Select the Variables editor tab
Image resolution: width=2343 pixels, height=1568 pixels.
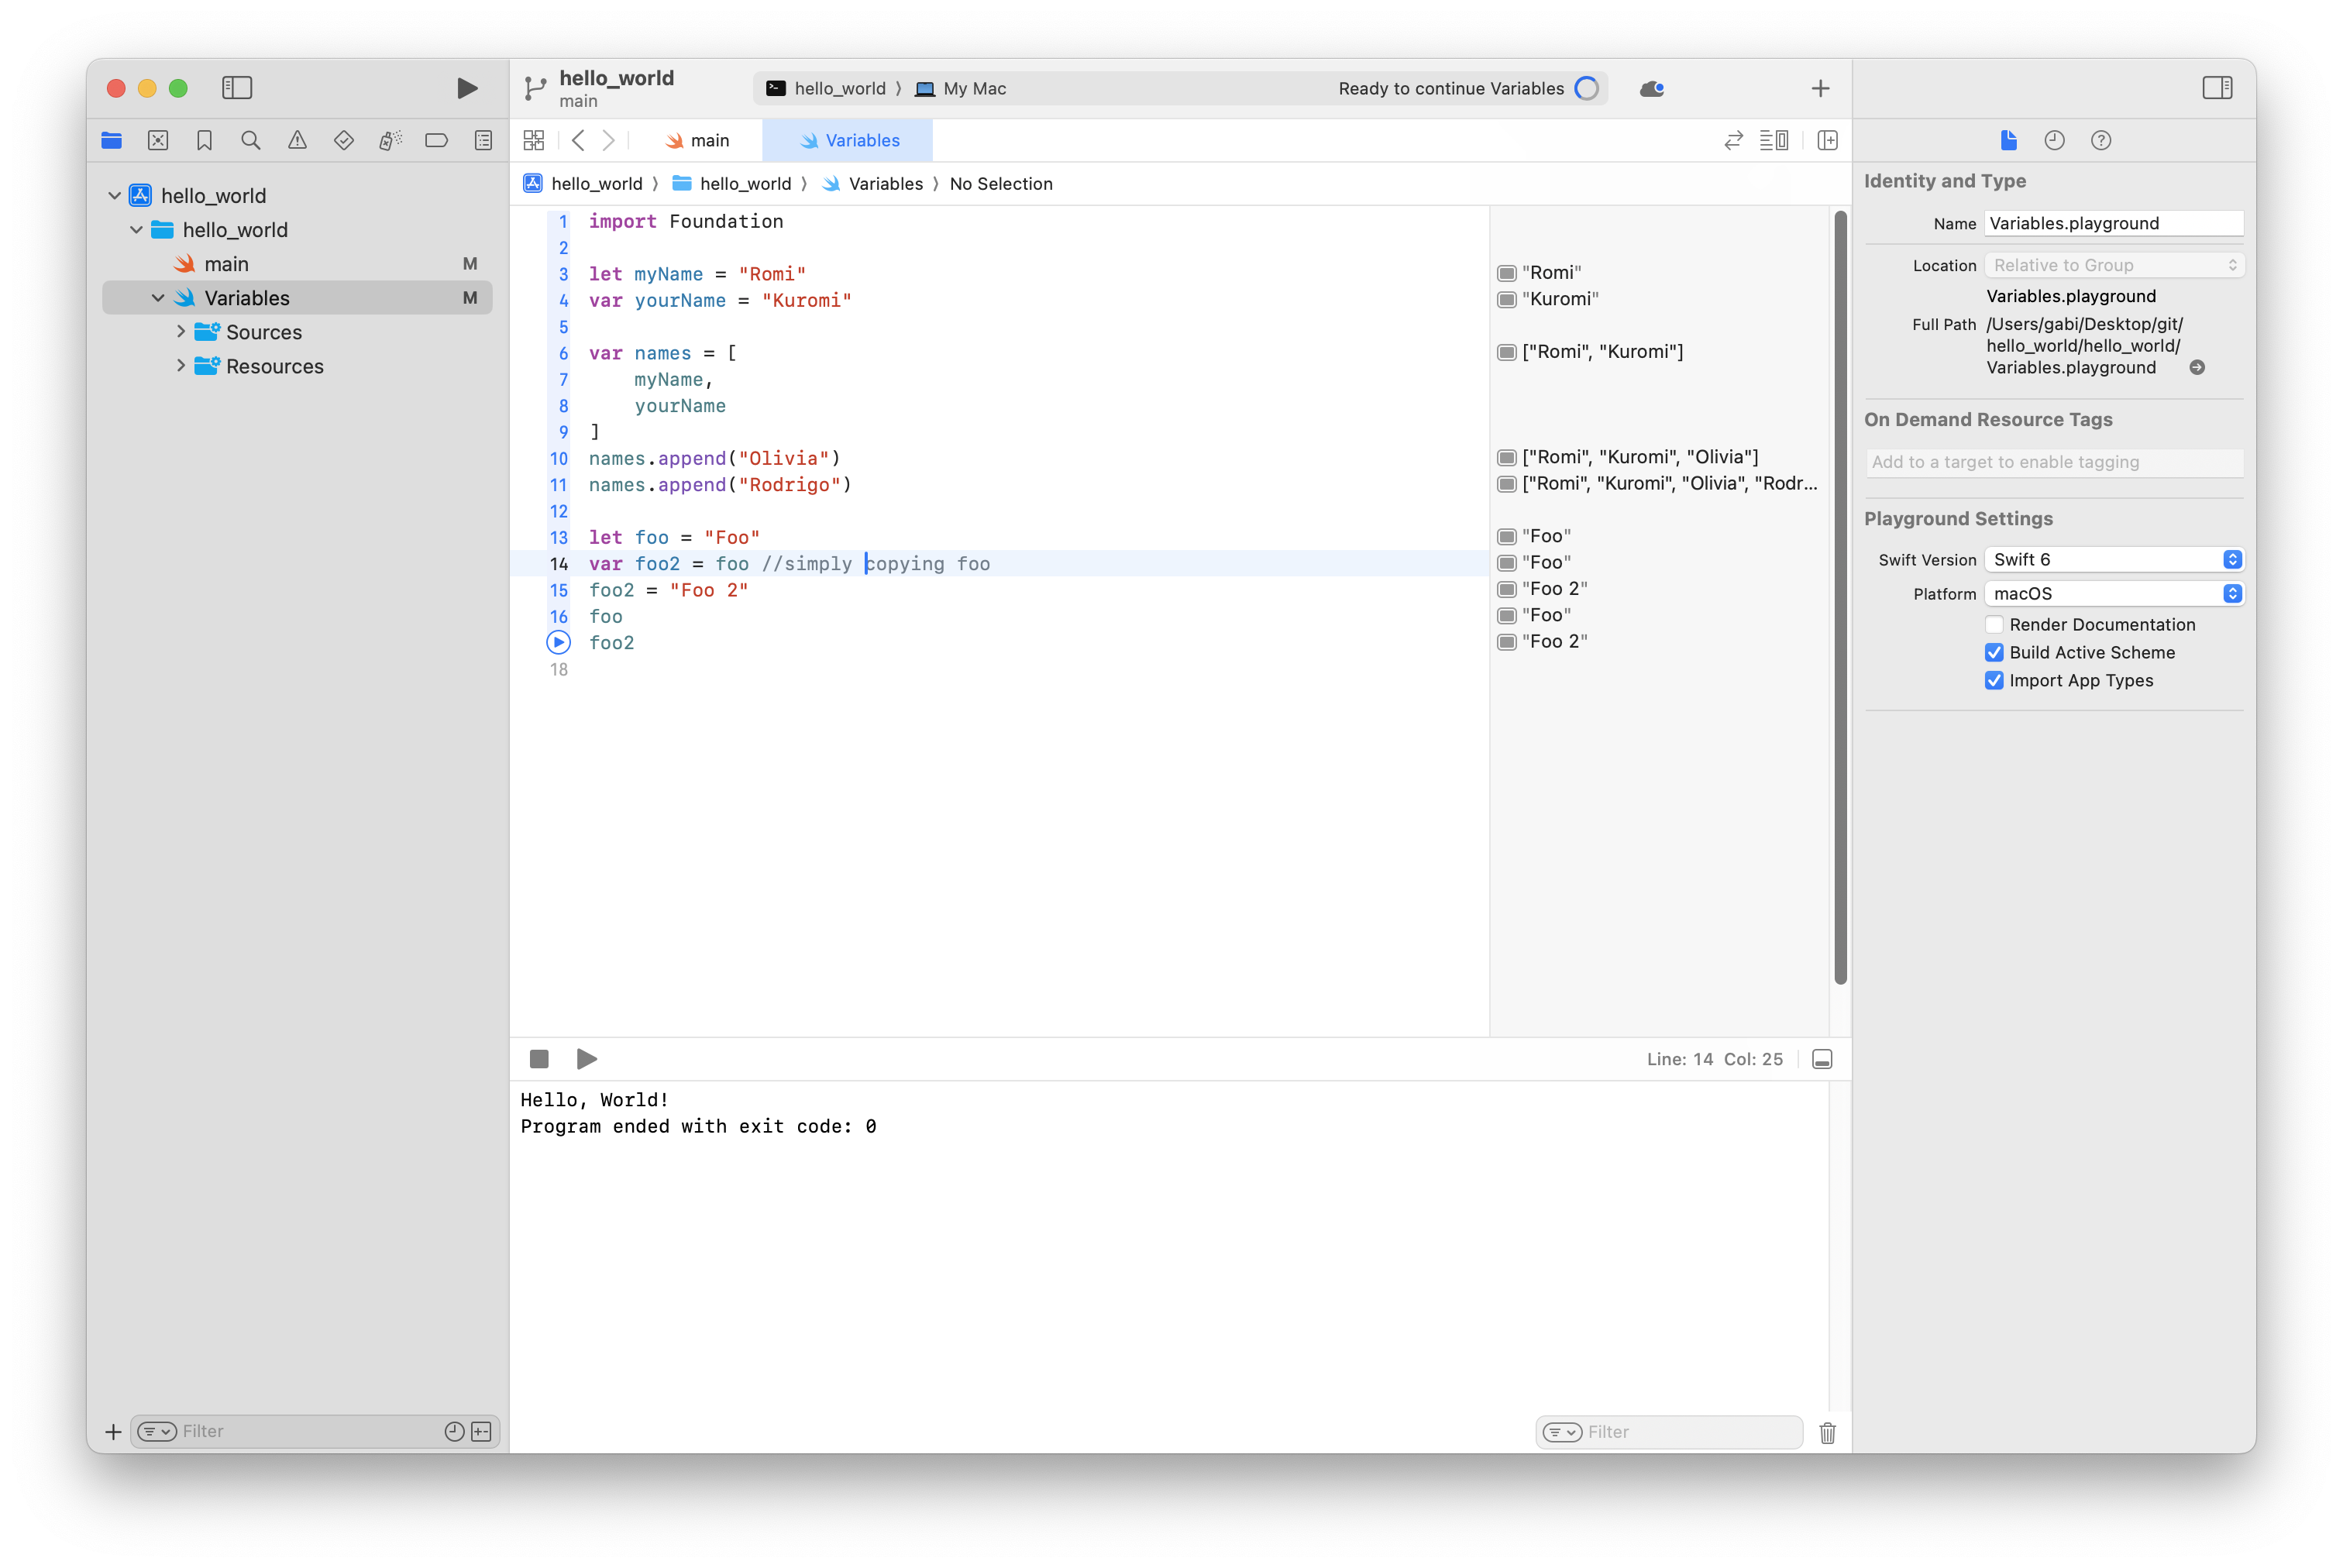point(849,141)
